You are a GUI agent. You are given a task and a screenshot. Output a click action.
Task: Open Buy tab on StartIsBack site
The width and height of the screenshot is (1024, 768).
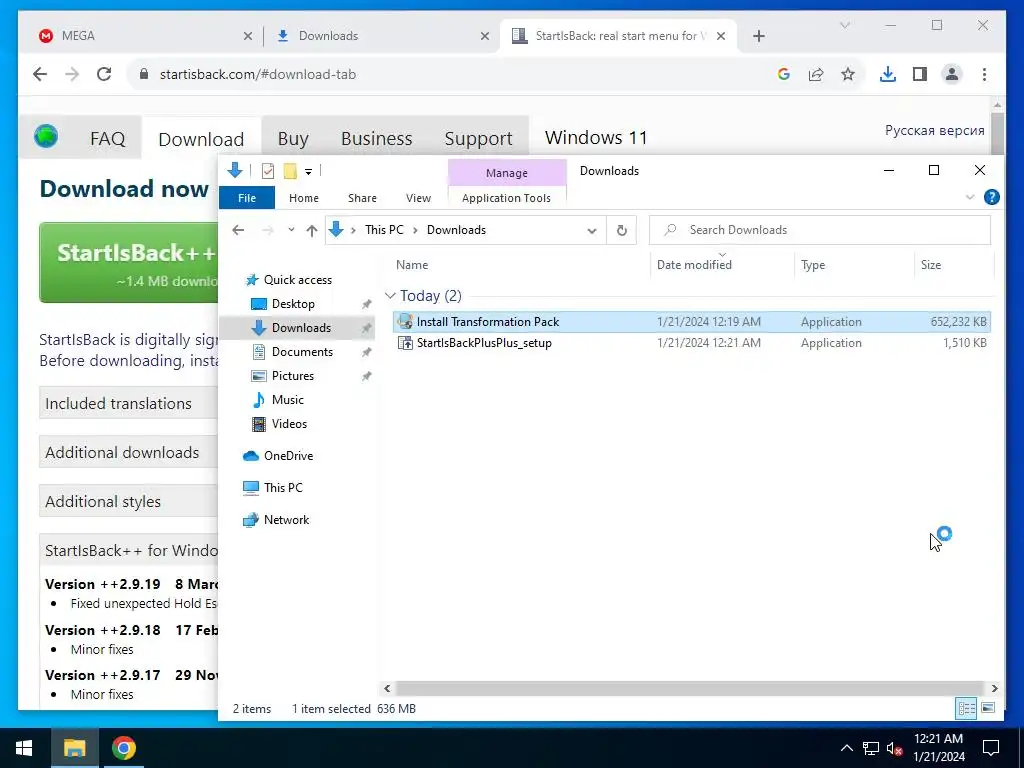click(293, 138)
